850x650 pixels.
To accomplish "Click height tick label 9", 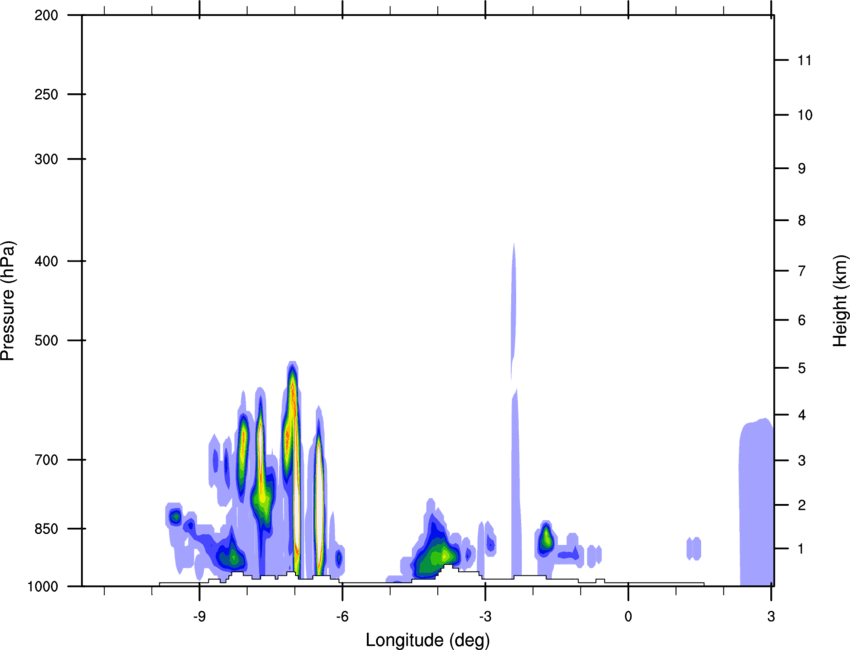I will [x=801, y=169].
